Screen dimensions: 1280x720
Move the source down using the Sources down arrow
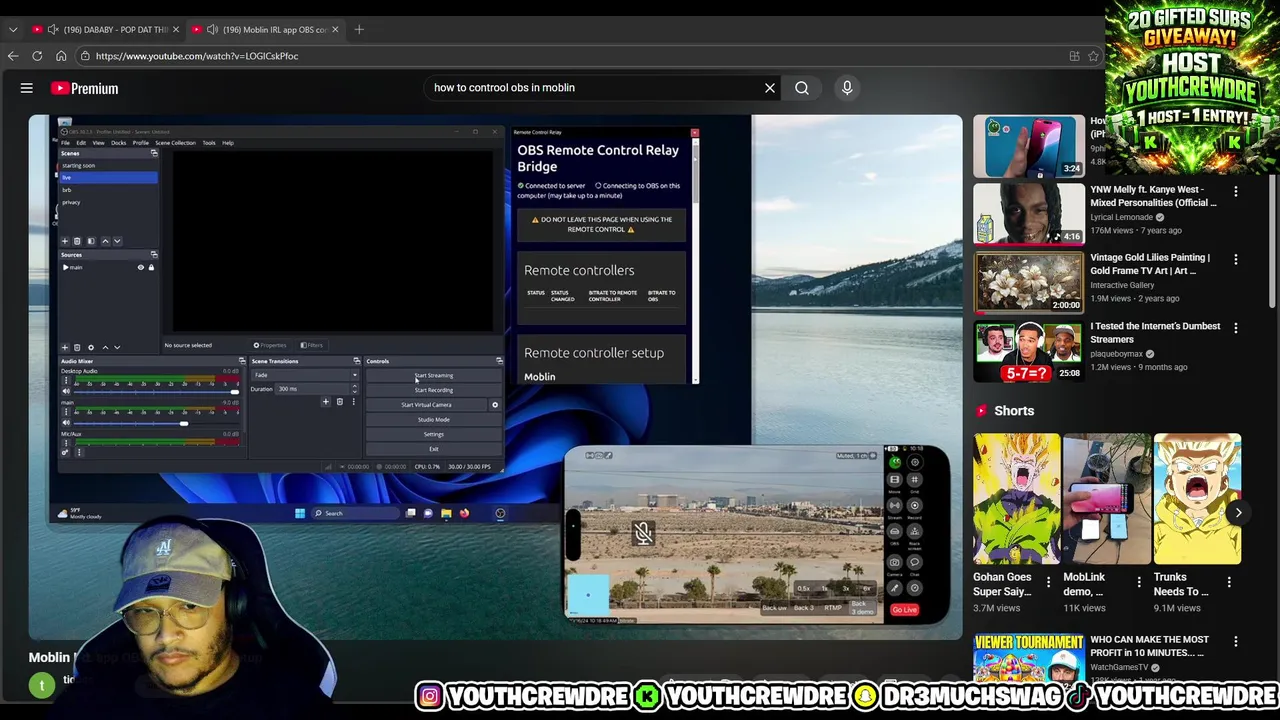[x=117, y=347]
